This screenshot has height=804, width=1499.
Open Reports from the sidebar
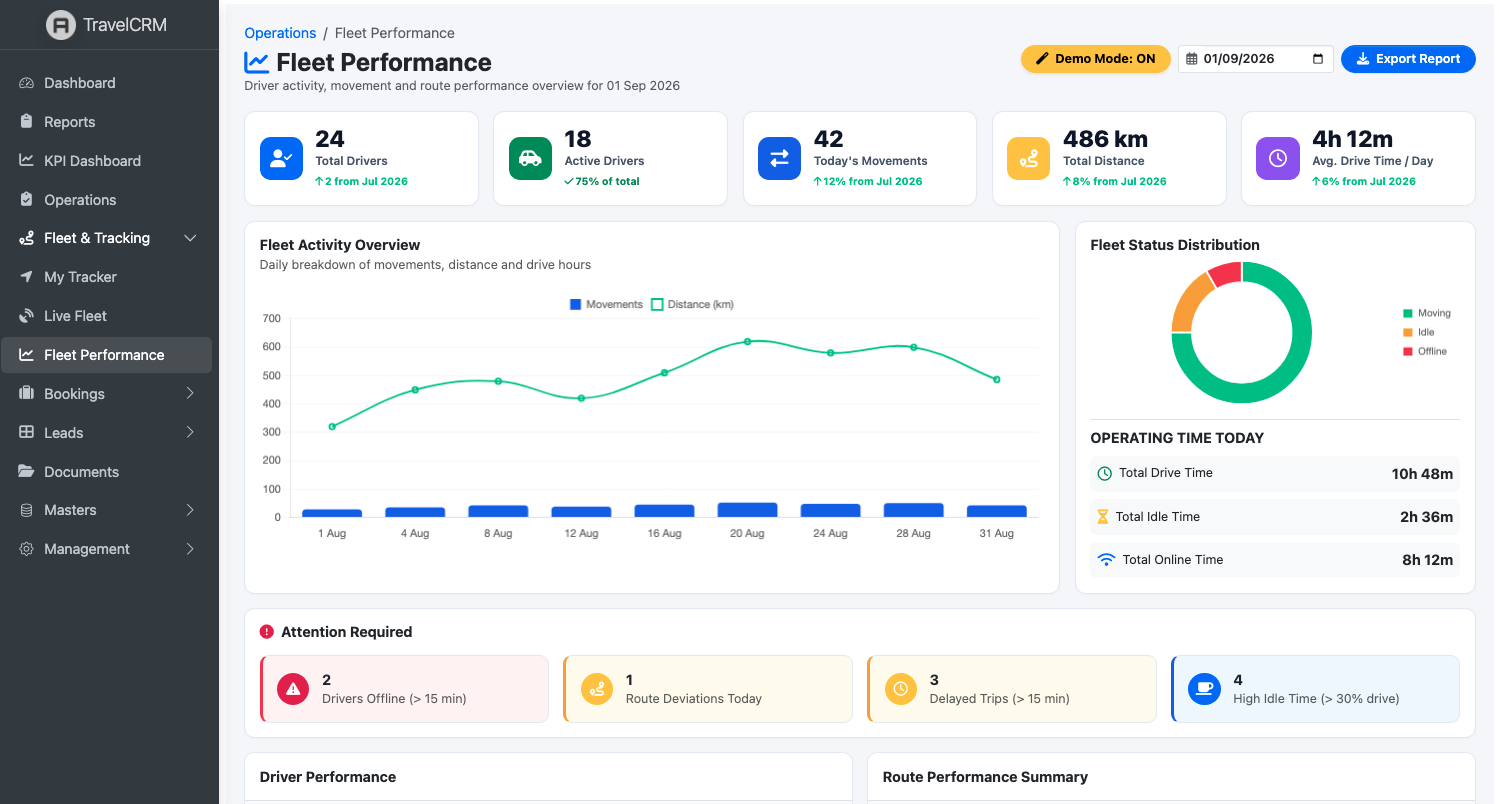(x=106, y=122)
